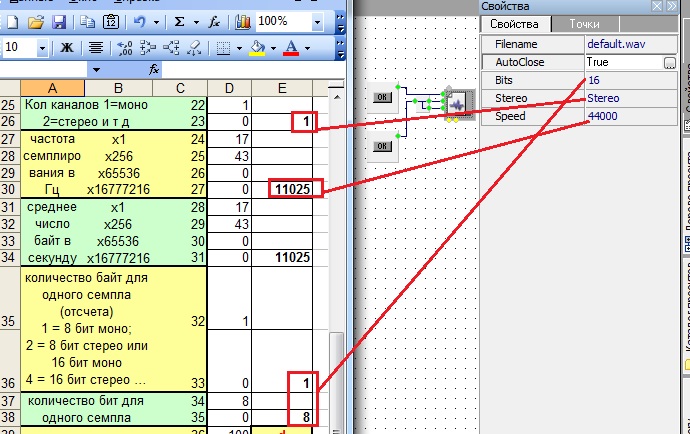Click the AutoClose ellipsis button

[x=669, y=62]
